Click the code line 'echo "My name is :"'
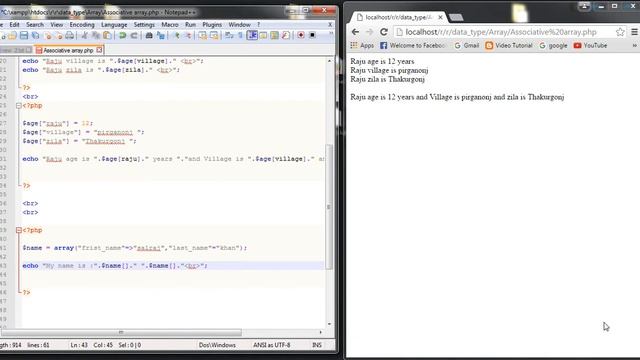 (115, 266)
